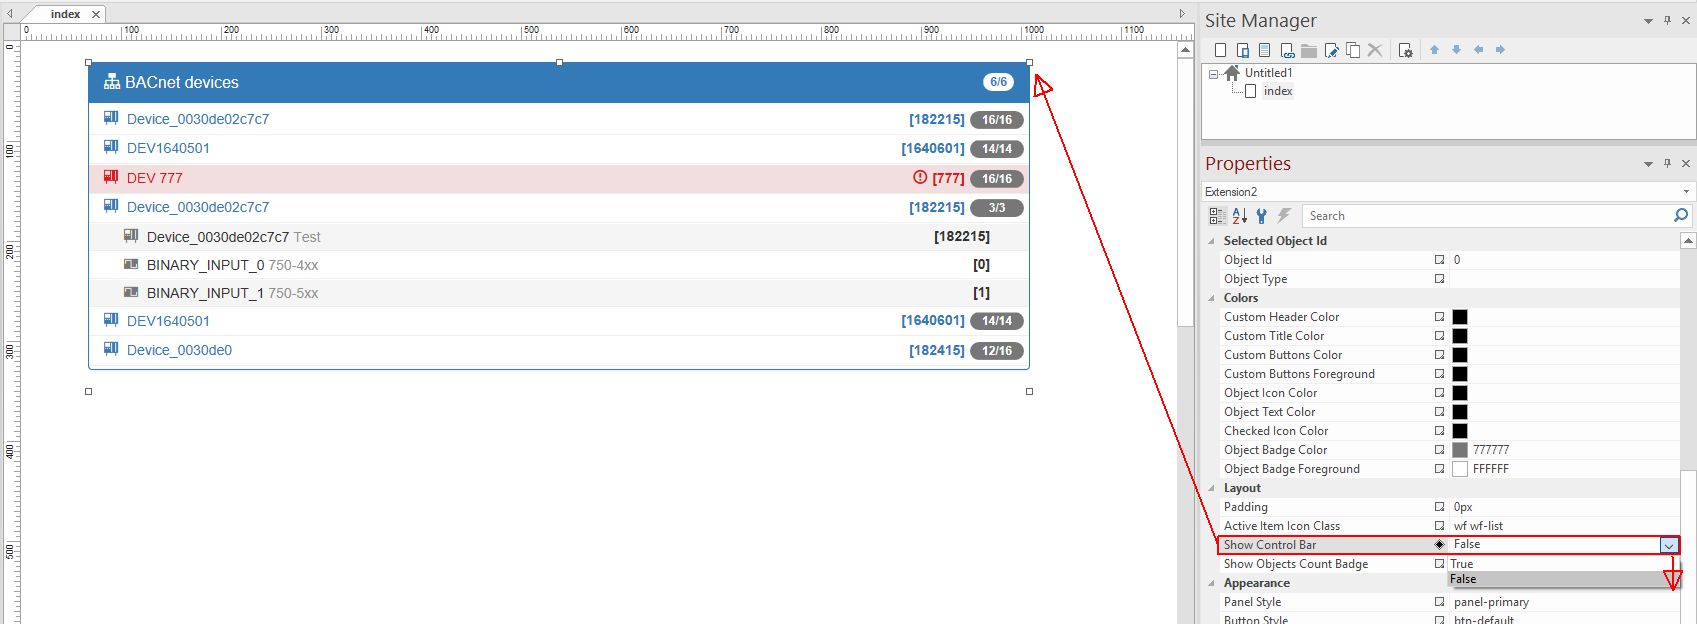Toggle property marker for Active Item Icon Class

point(1440,526)
